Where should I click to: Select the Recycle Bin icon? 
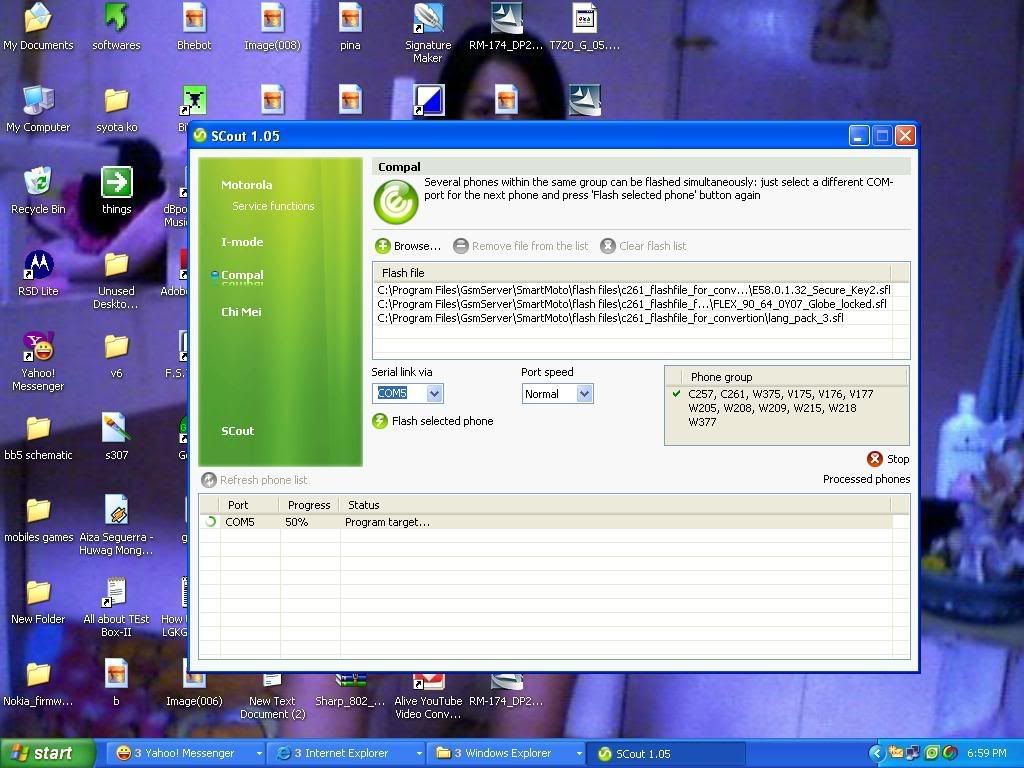38,191
